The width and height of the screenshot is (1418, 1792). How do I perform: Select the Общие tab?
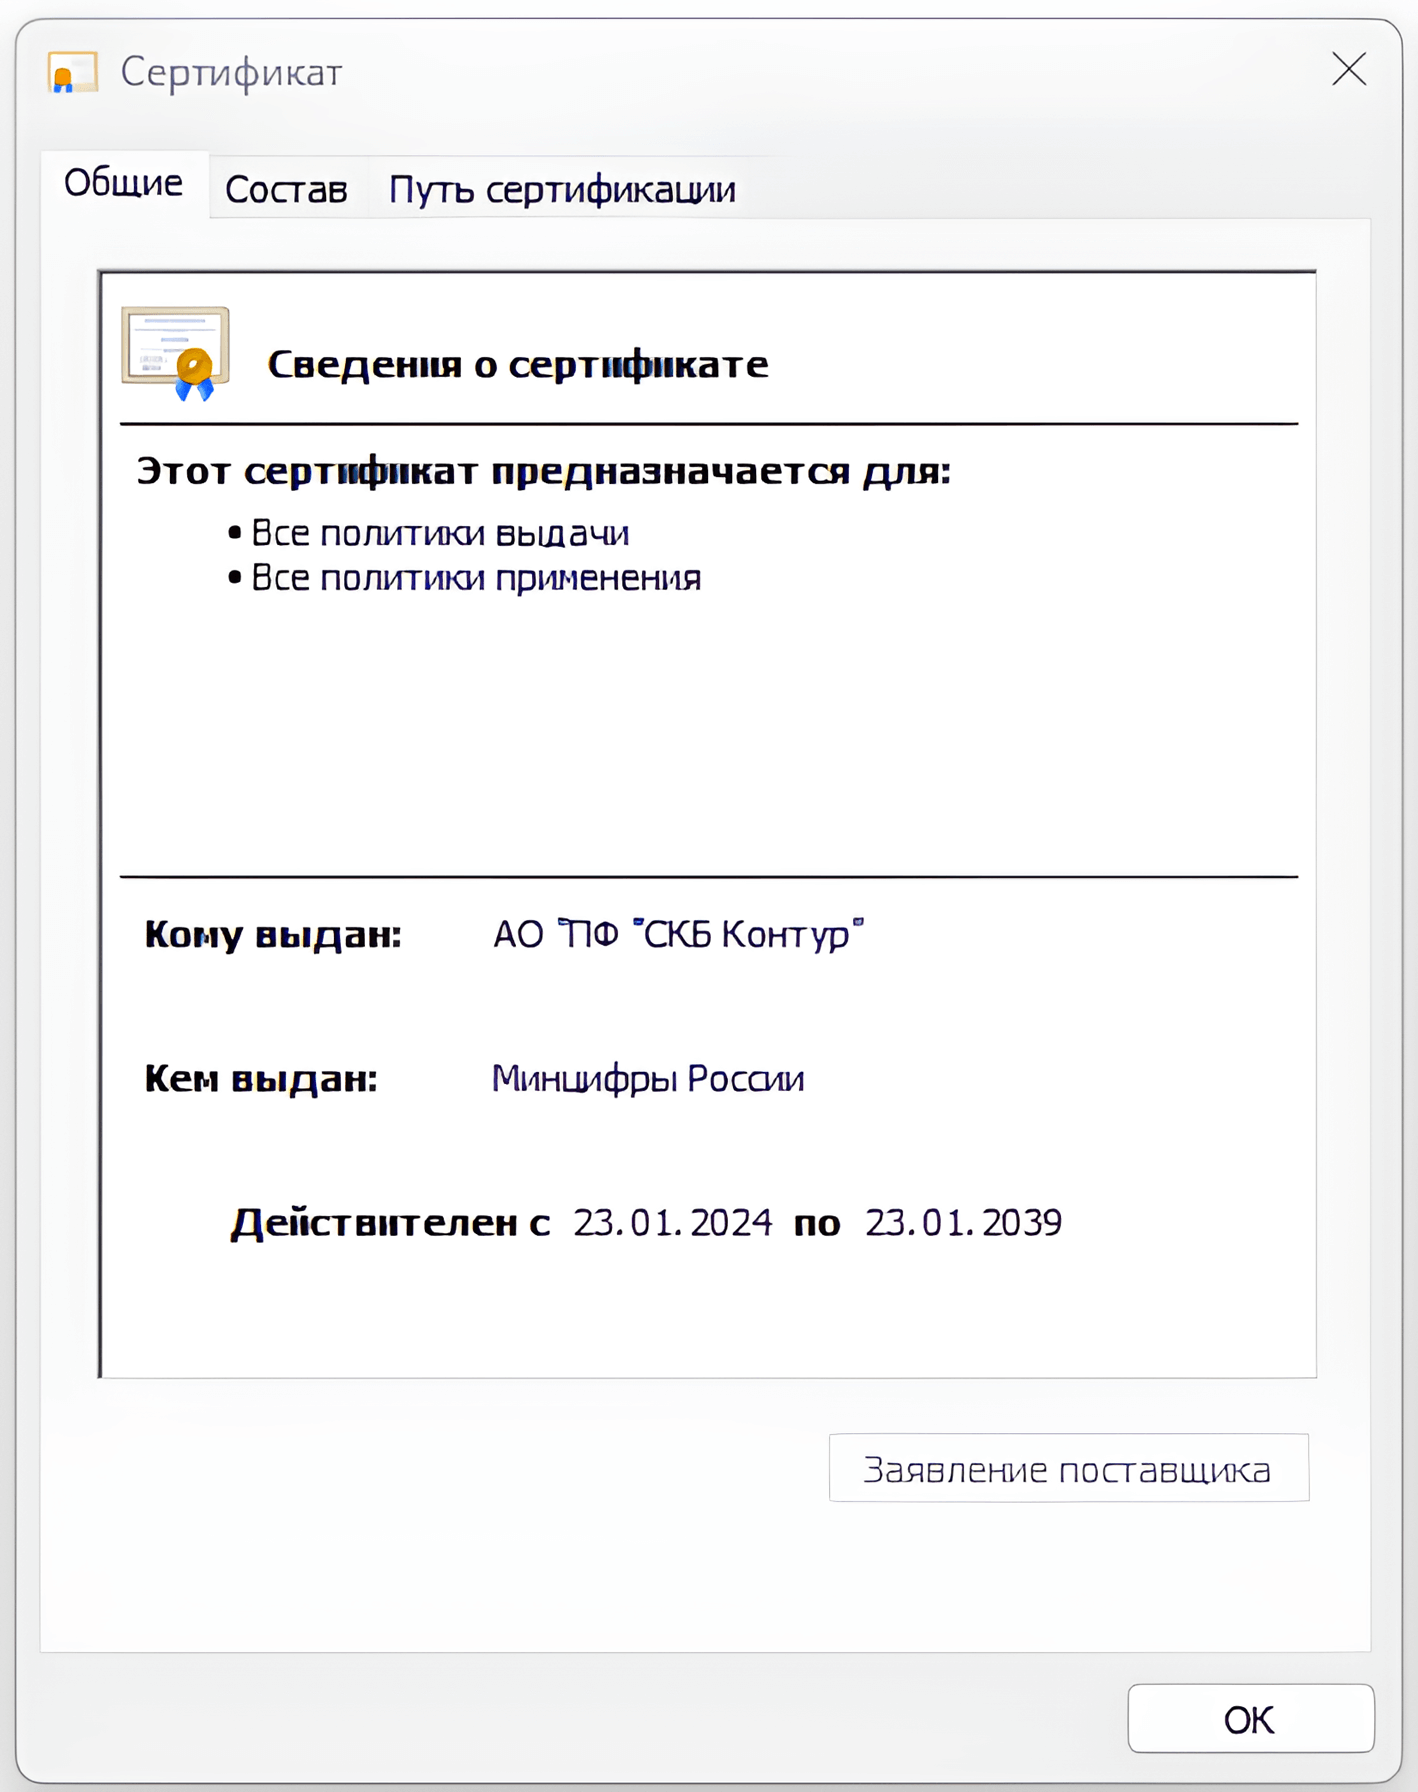click(x=124, y=184)
